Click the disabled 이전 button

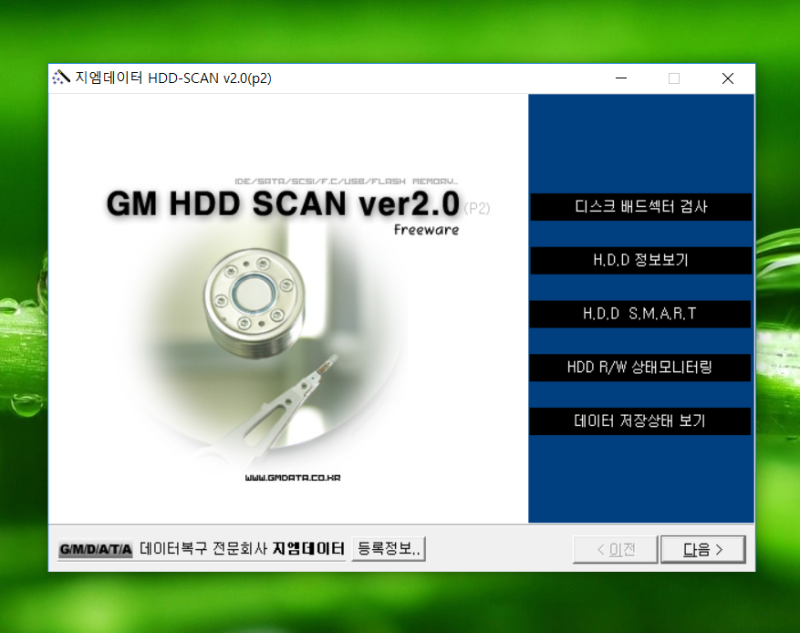click(615, 549)
